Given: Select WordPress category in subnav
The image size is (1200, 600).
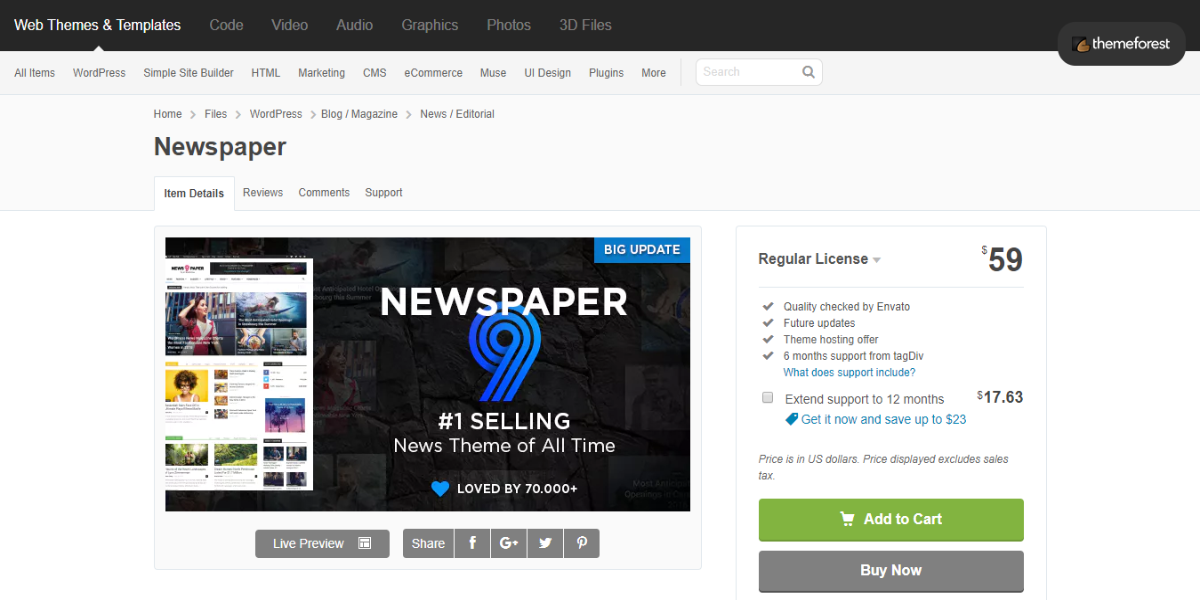Looking at the screenshot, I should 99,73.
